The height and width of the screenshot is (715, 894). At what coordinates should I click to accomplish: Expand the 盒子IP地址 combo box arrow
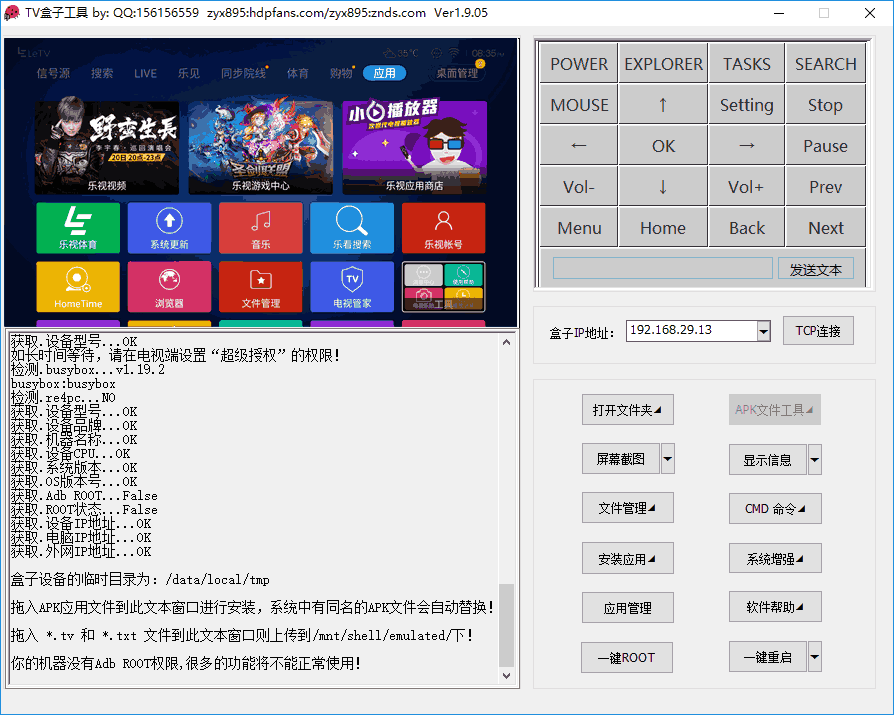coord(763,331)
